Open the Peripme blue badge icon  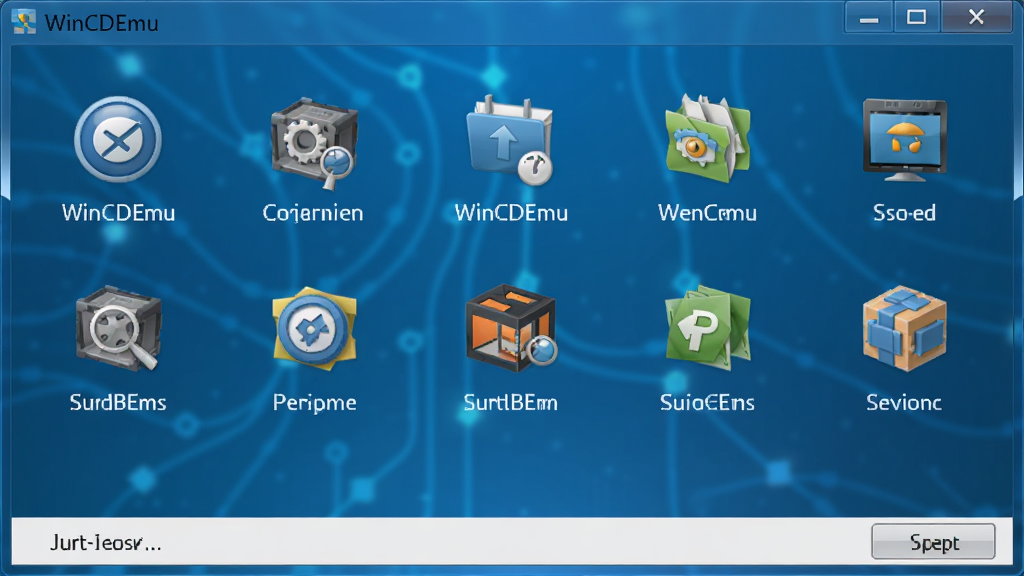(x=314, y=328)
